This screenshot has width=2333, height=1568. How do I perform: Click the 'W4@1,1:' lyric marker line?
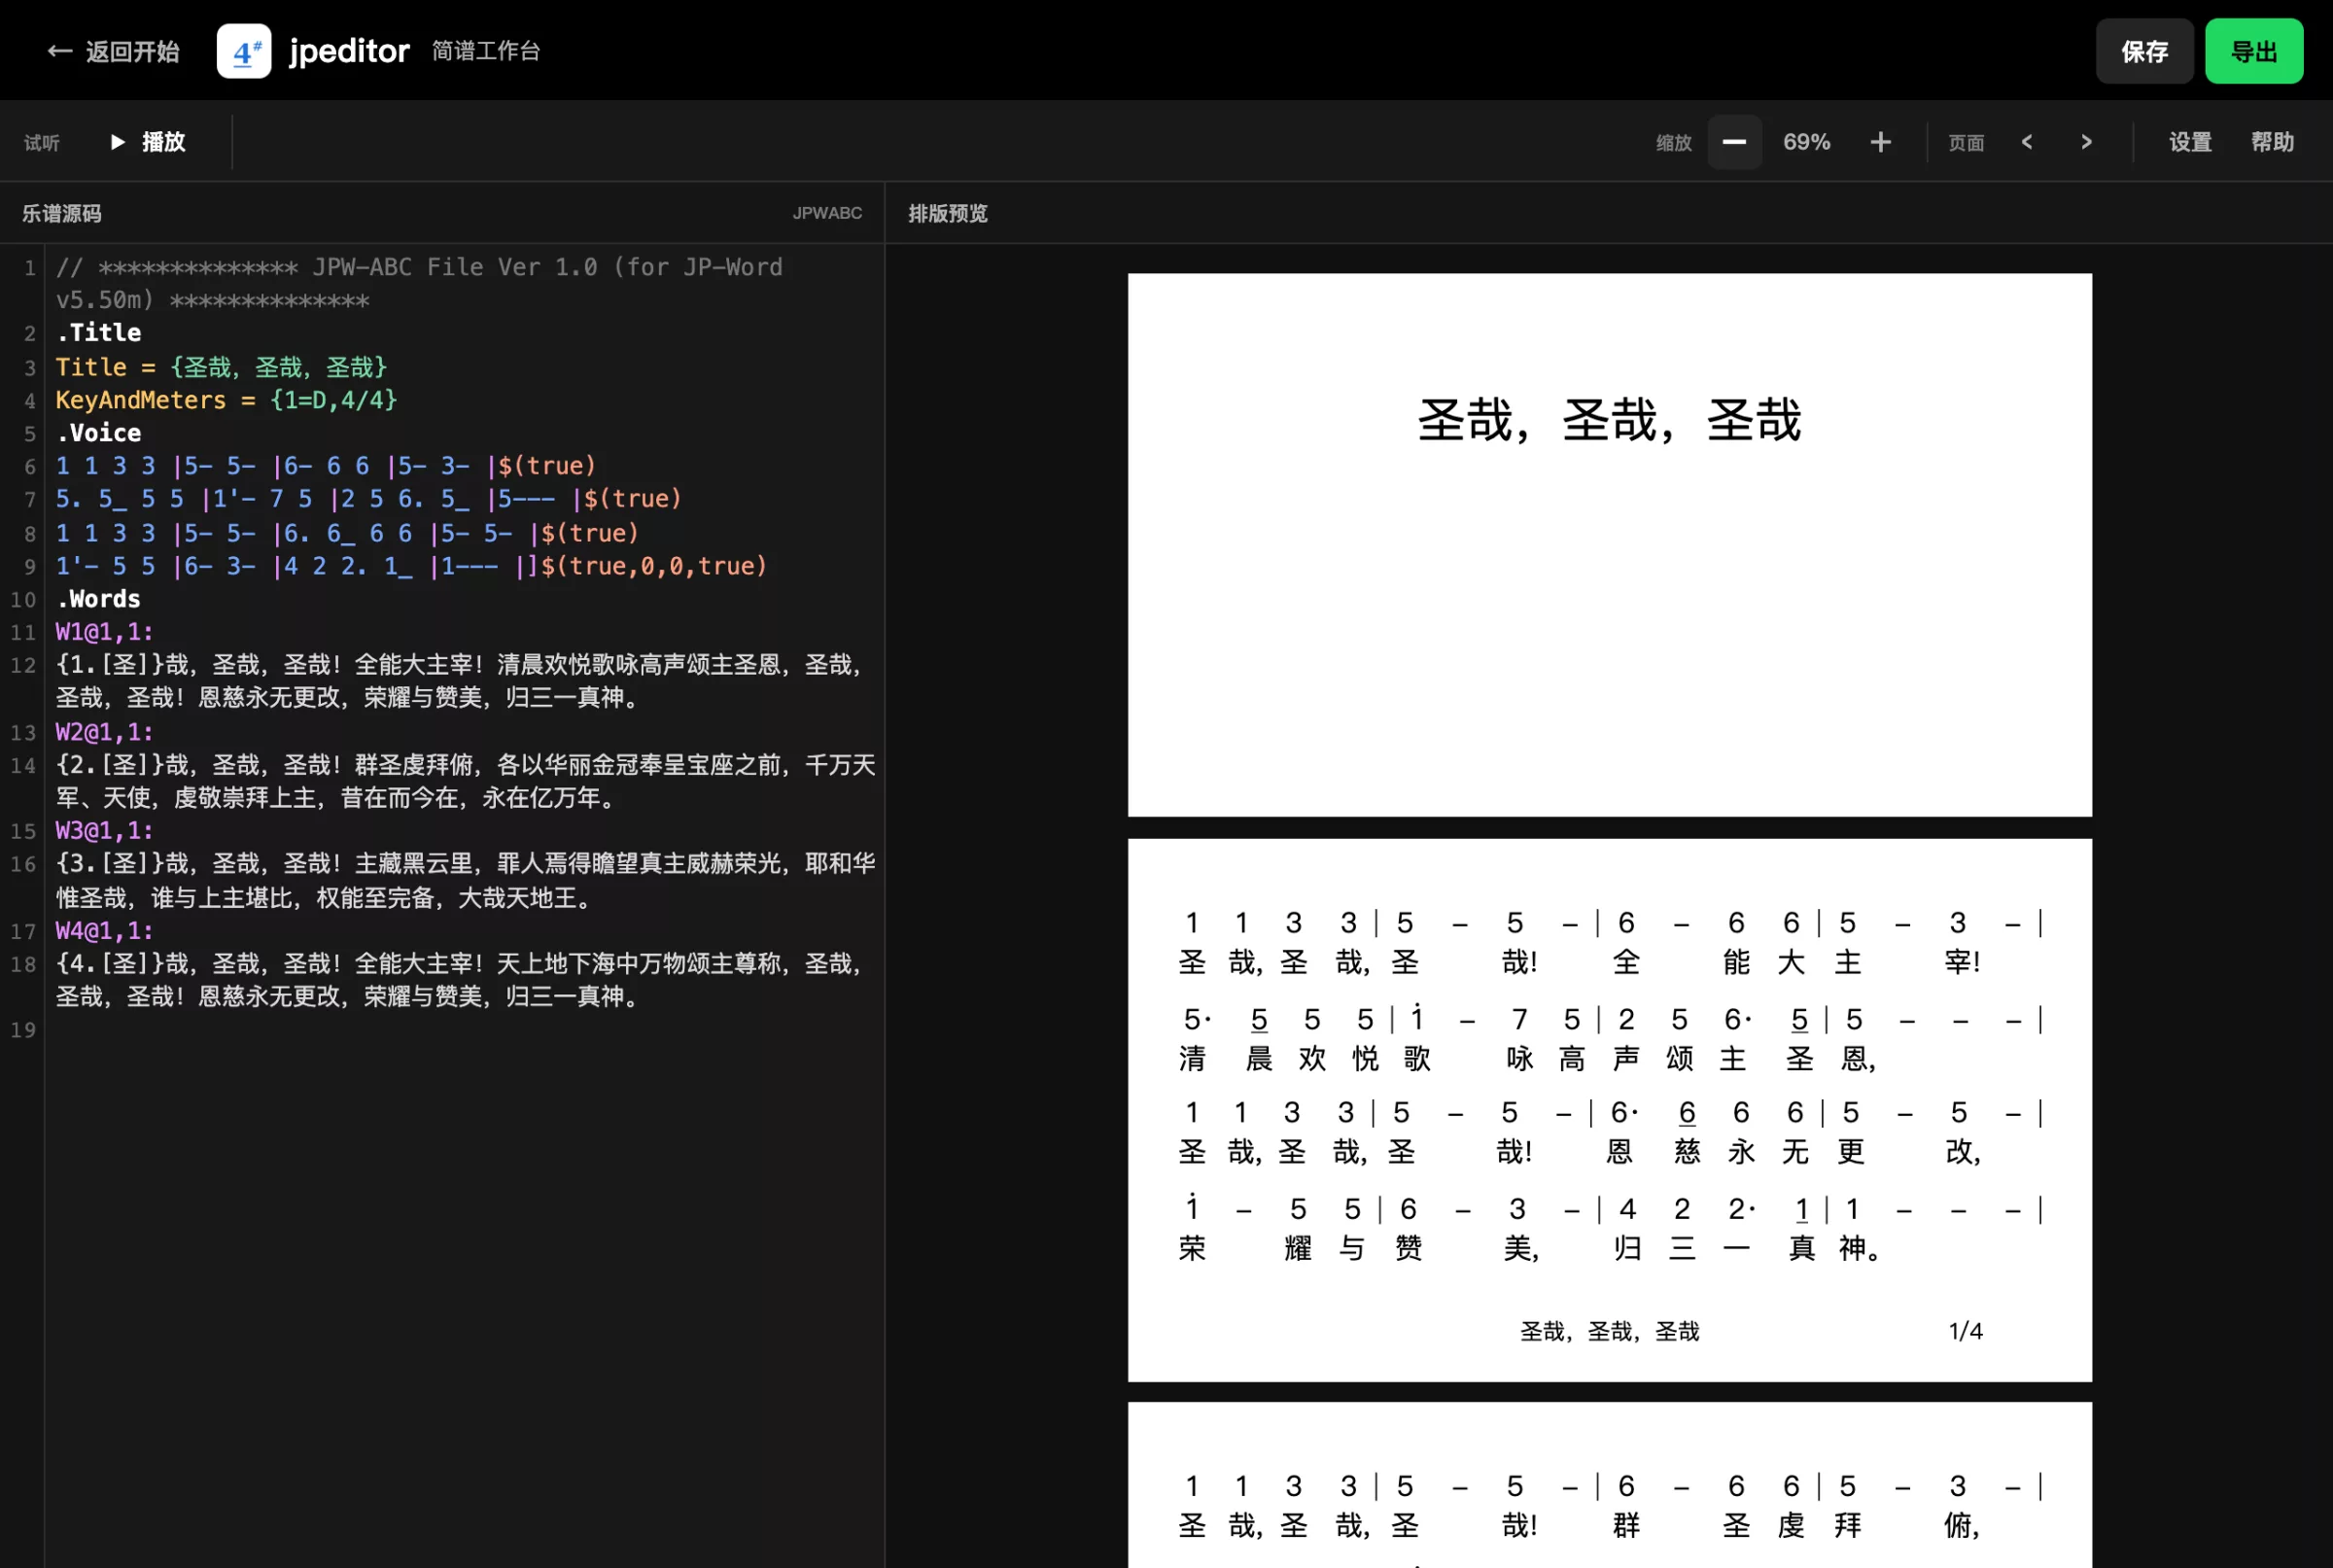coord(105,931)
